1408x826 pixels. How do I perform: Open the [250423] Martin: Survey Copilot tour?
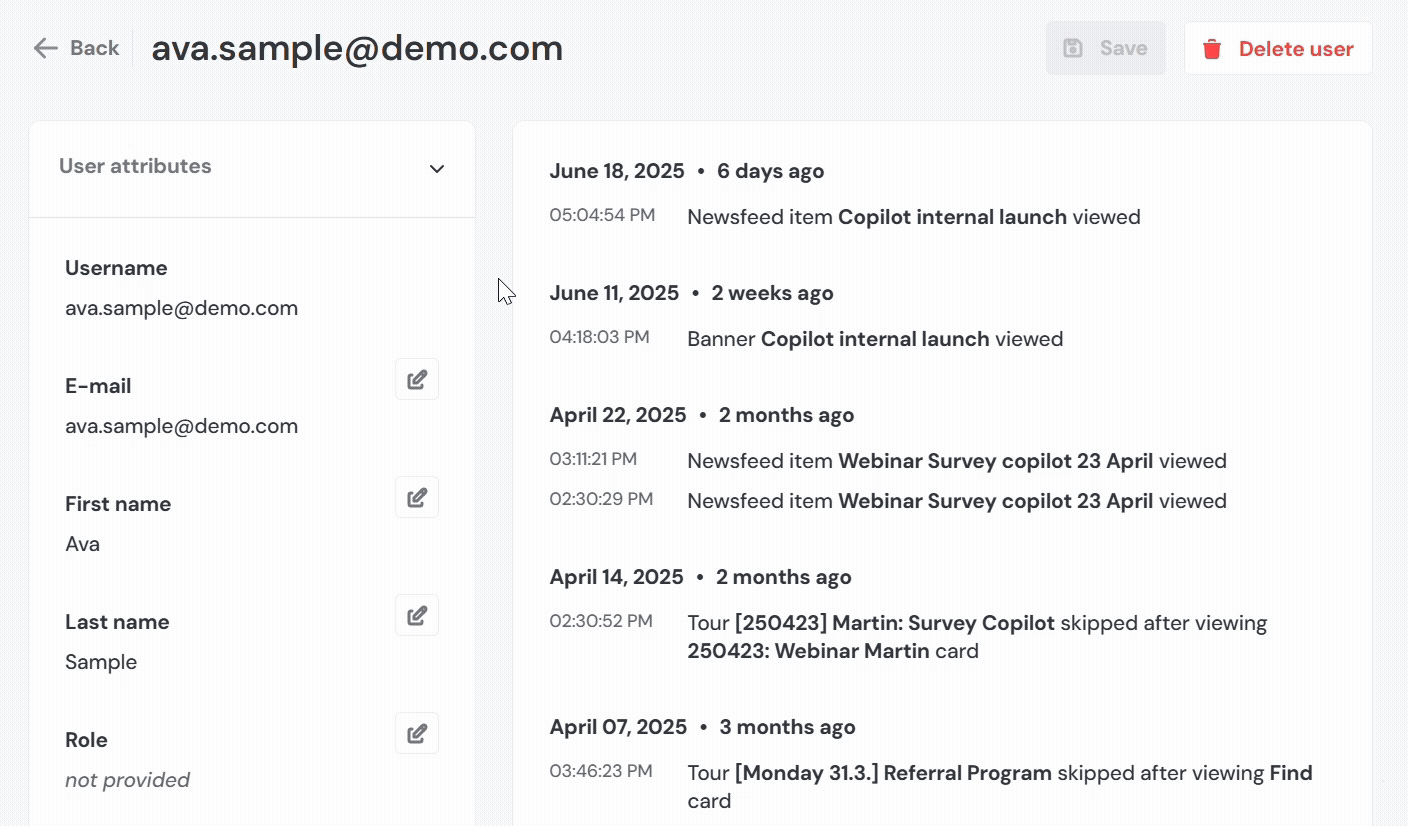point(894,623)
